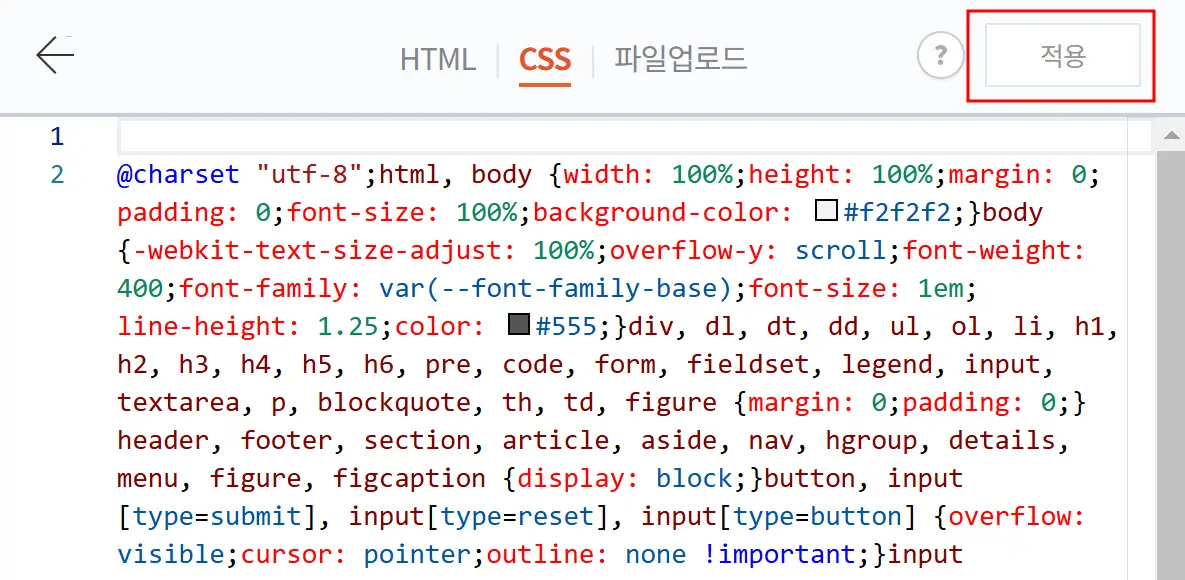Image resolution: width=1185 pixels, height=580 pixels.
Task: Click the scroll value text
Action: [840, 251]
